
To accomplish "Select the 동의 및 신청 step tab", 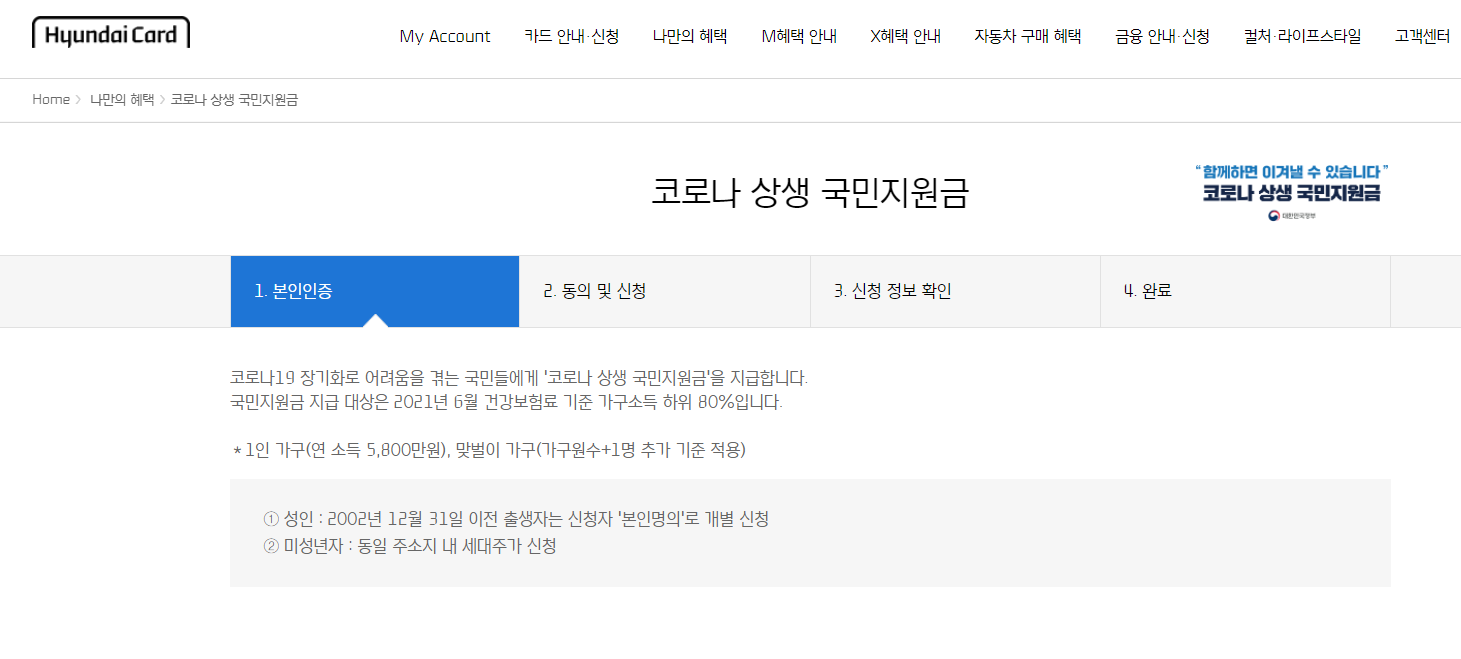I will 664,290.
